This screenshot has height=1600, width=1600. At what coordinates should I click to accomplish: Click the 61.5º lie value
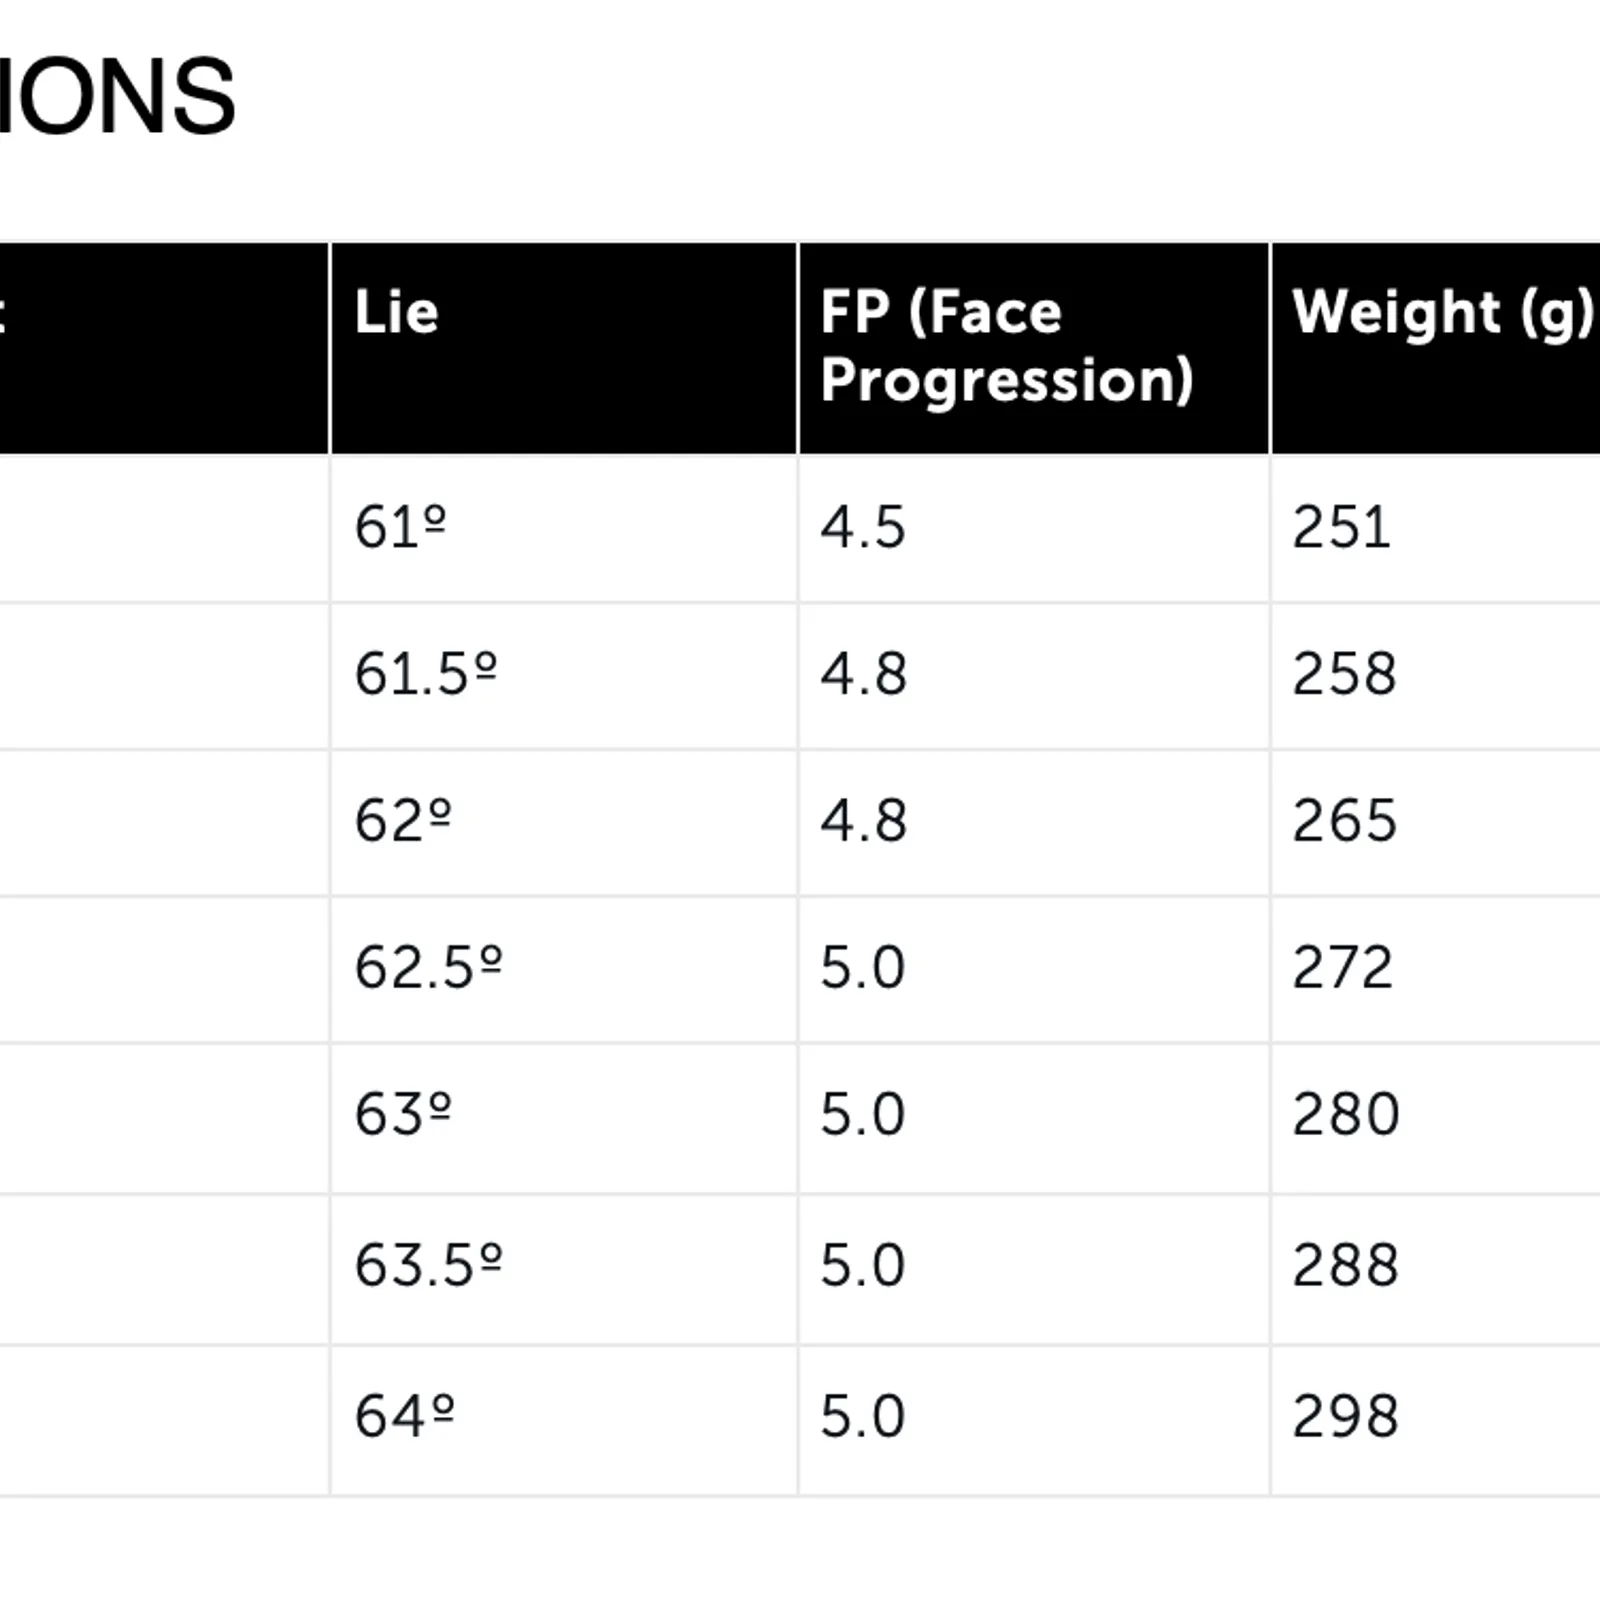coord(426,674)
